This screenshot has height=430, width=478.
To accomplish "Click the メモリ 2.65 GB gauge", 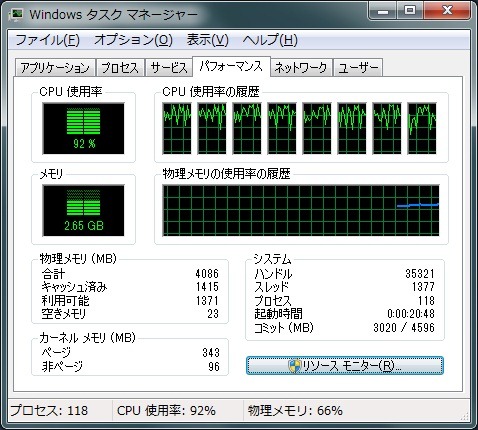I will click(83, 210).
